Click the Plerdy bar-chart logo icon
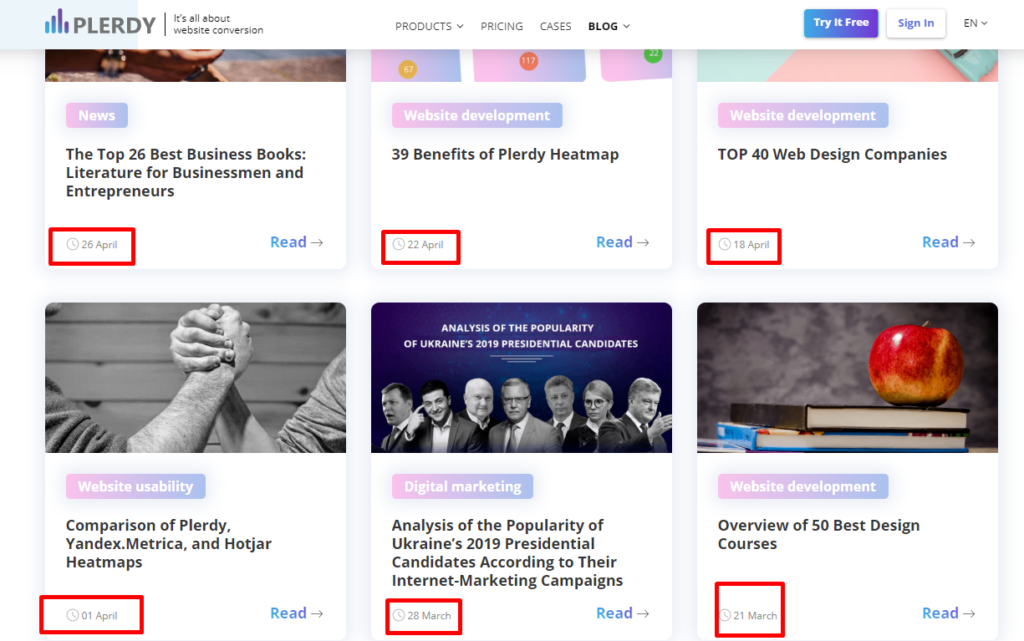 (57, 19)
